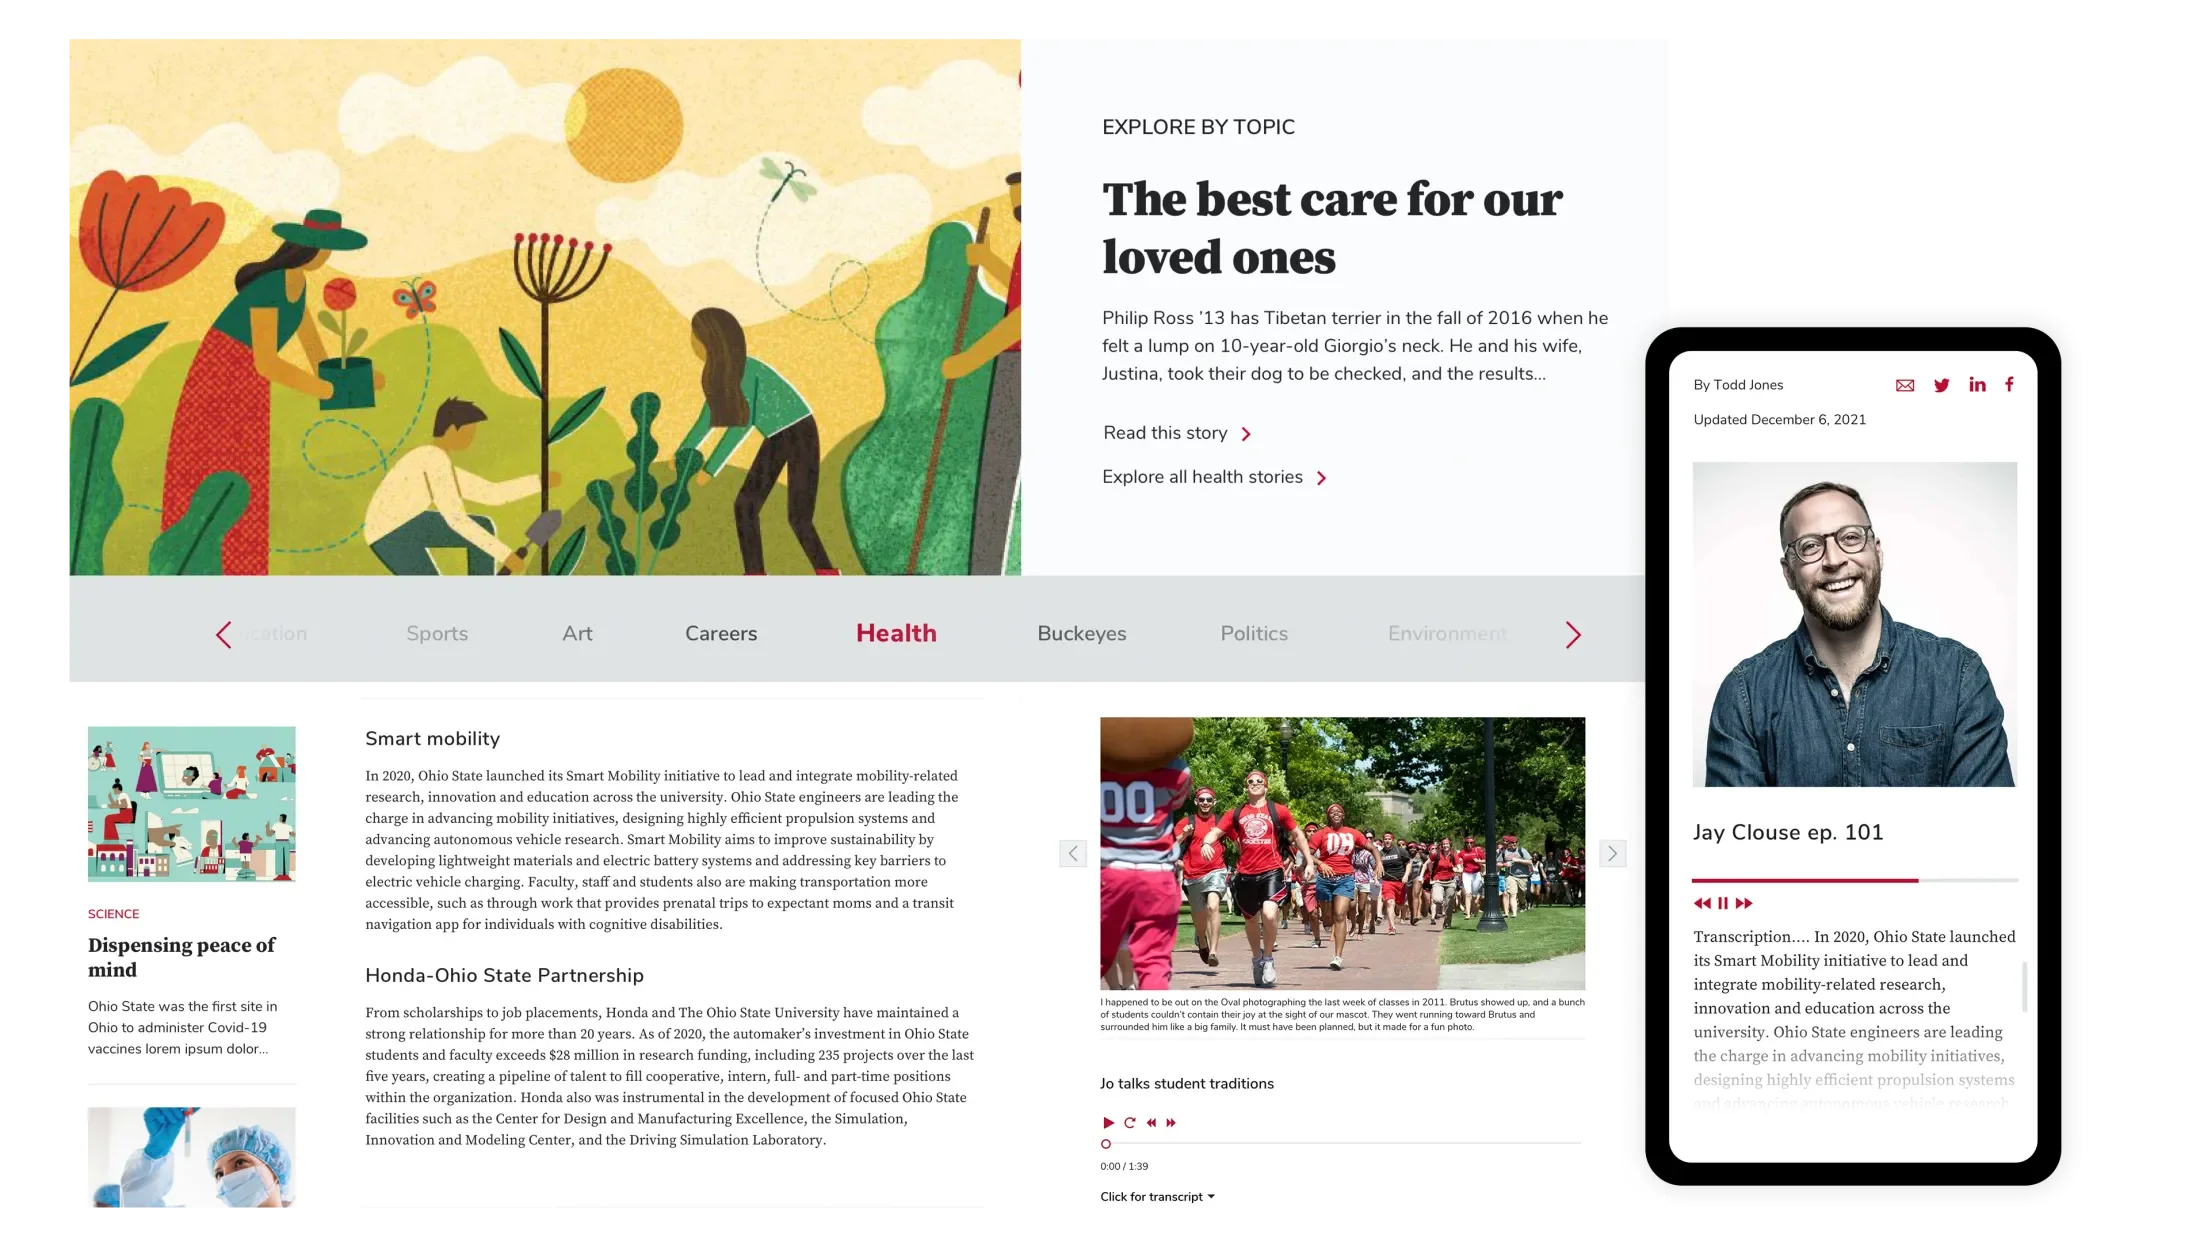Click the right arrow to explore more topics
Viewport: 2200px width, 1238px height.
pyautogui.click(x=1573, y=633)
